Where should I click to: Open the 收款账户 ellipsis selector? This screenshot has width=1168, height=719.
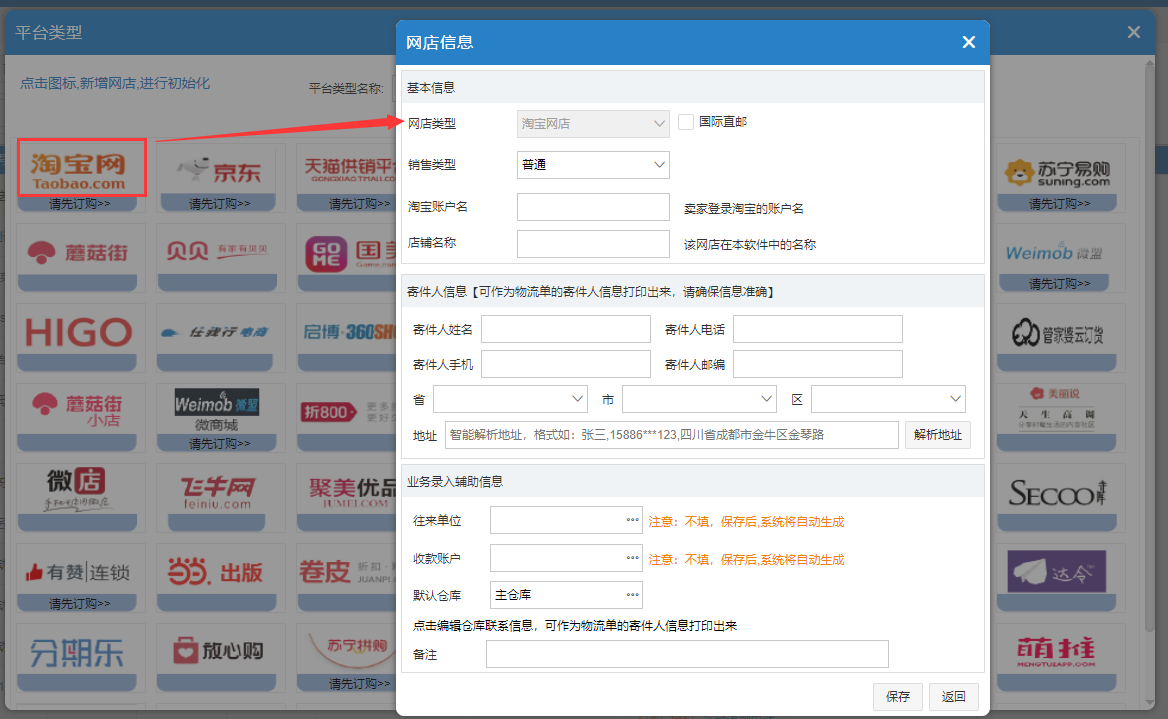tap(632, 557)
